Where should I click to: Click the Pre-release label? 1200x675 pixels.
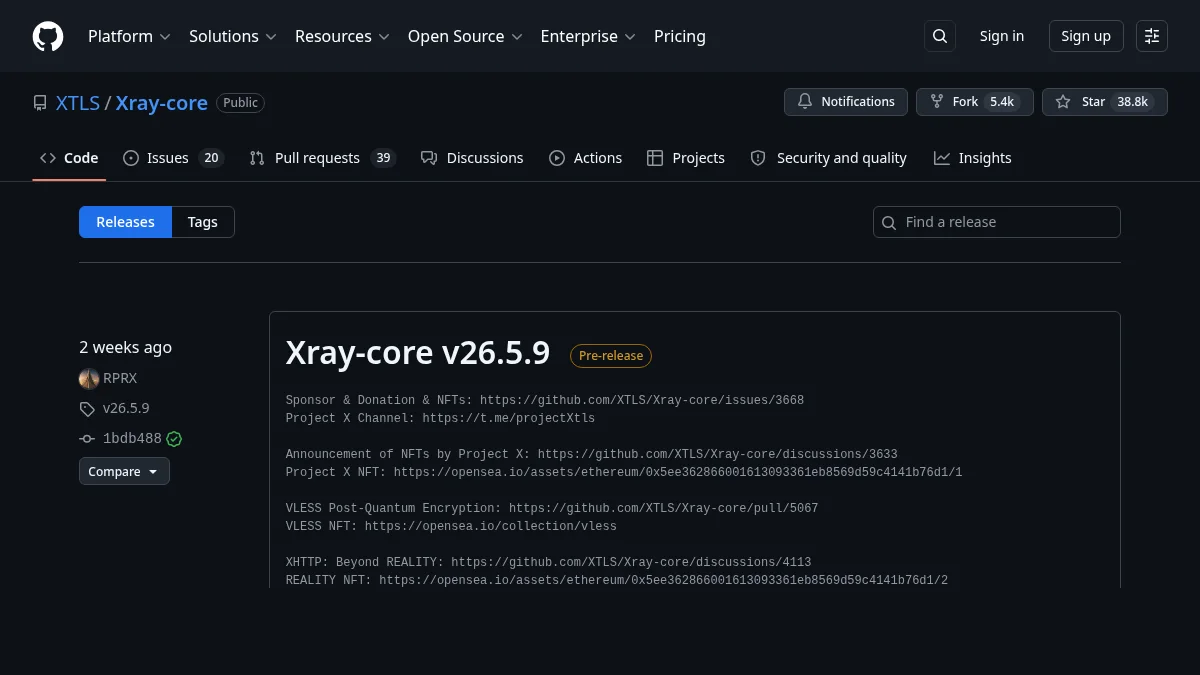(611, 356)
